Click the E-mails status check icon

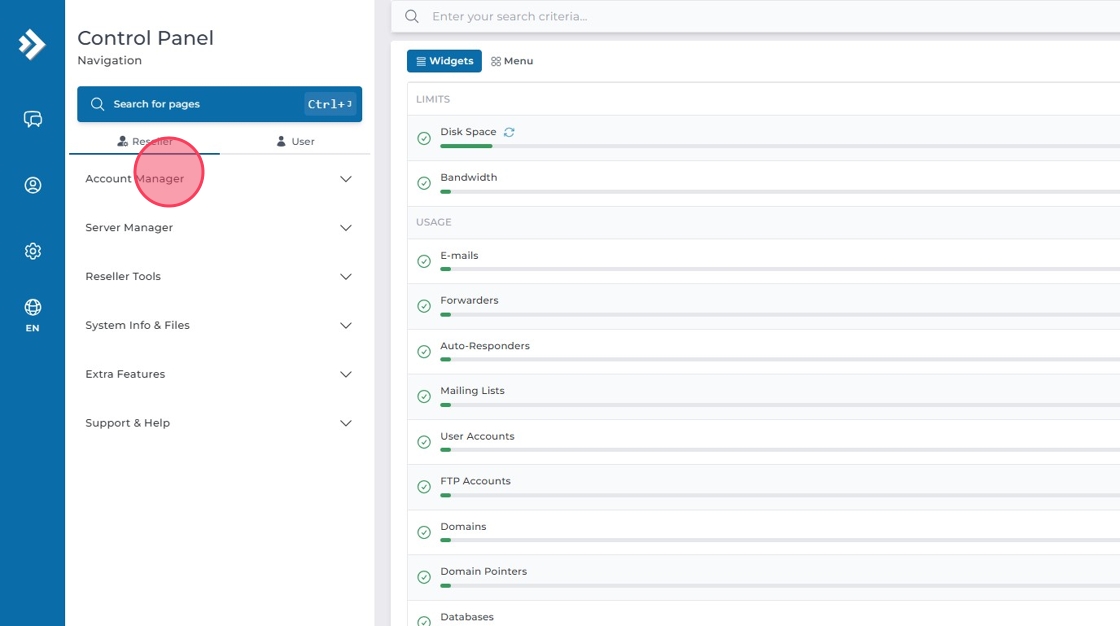pos(424,262)
